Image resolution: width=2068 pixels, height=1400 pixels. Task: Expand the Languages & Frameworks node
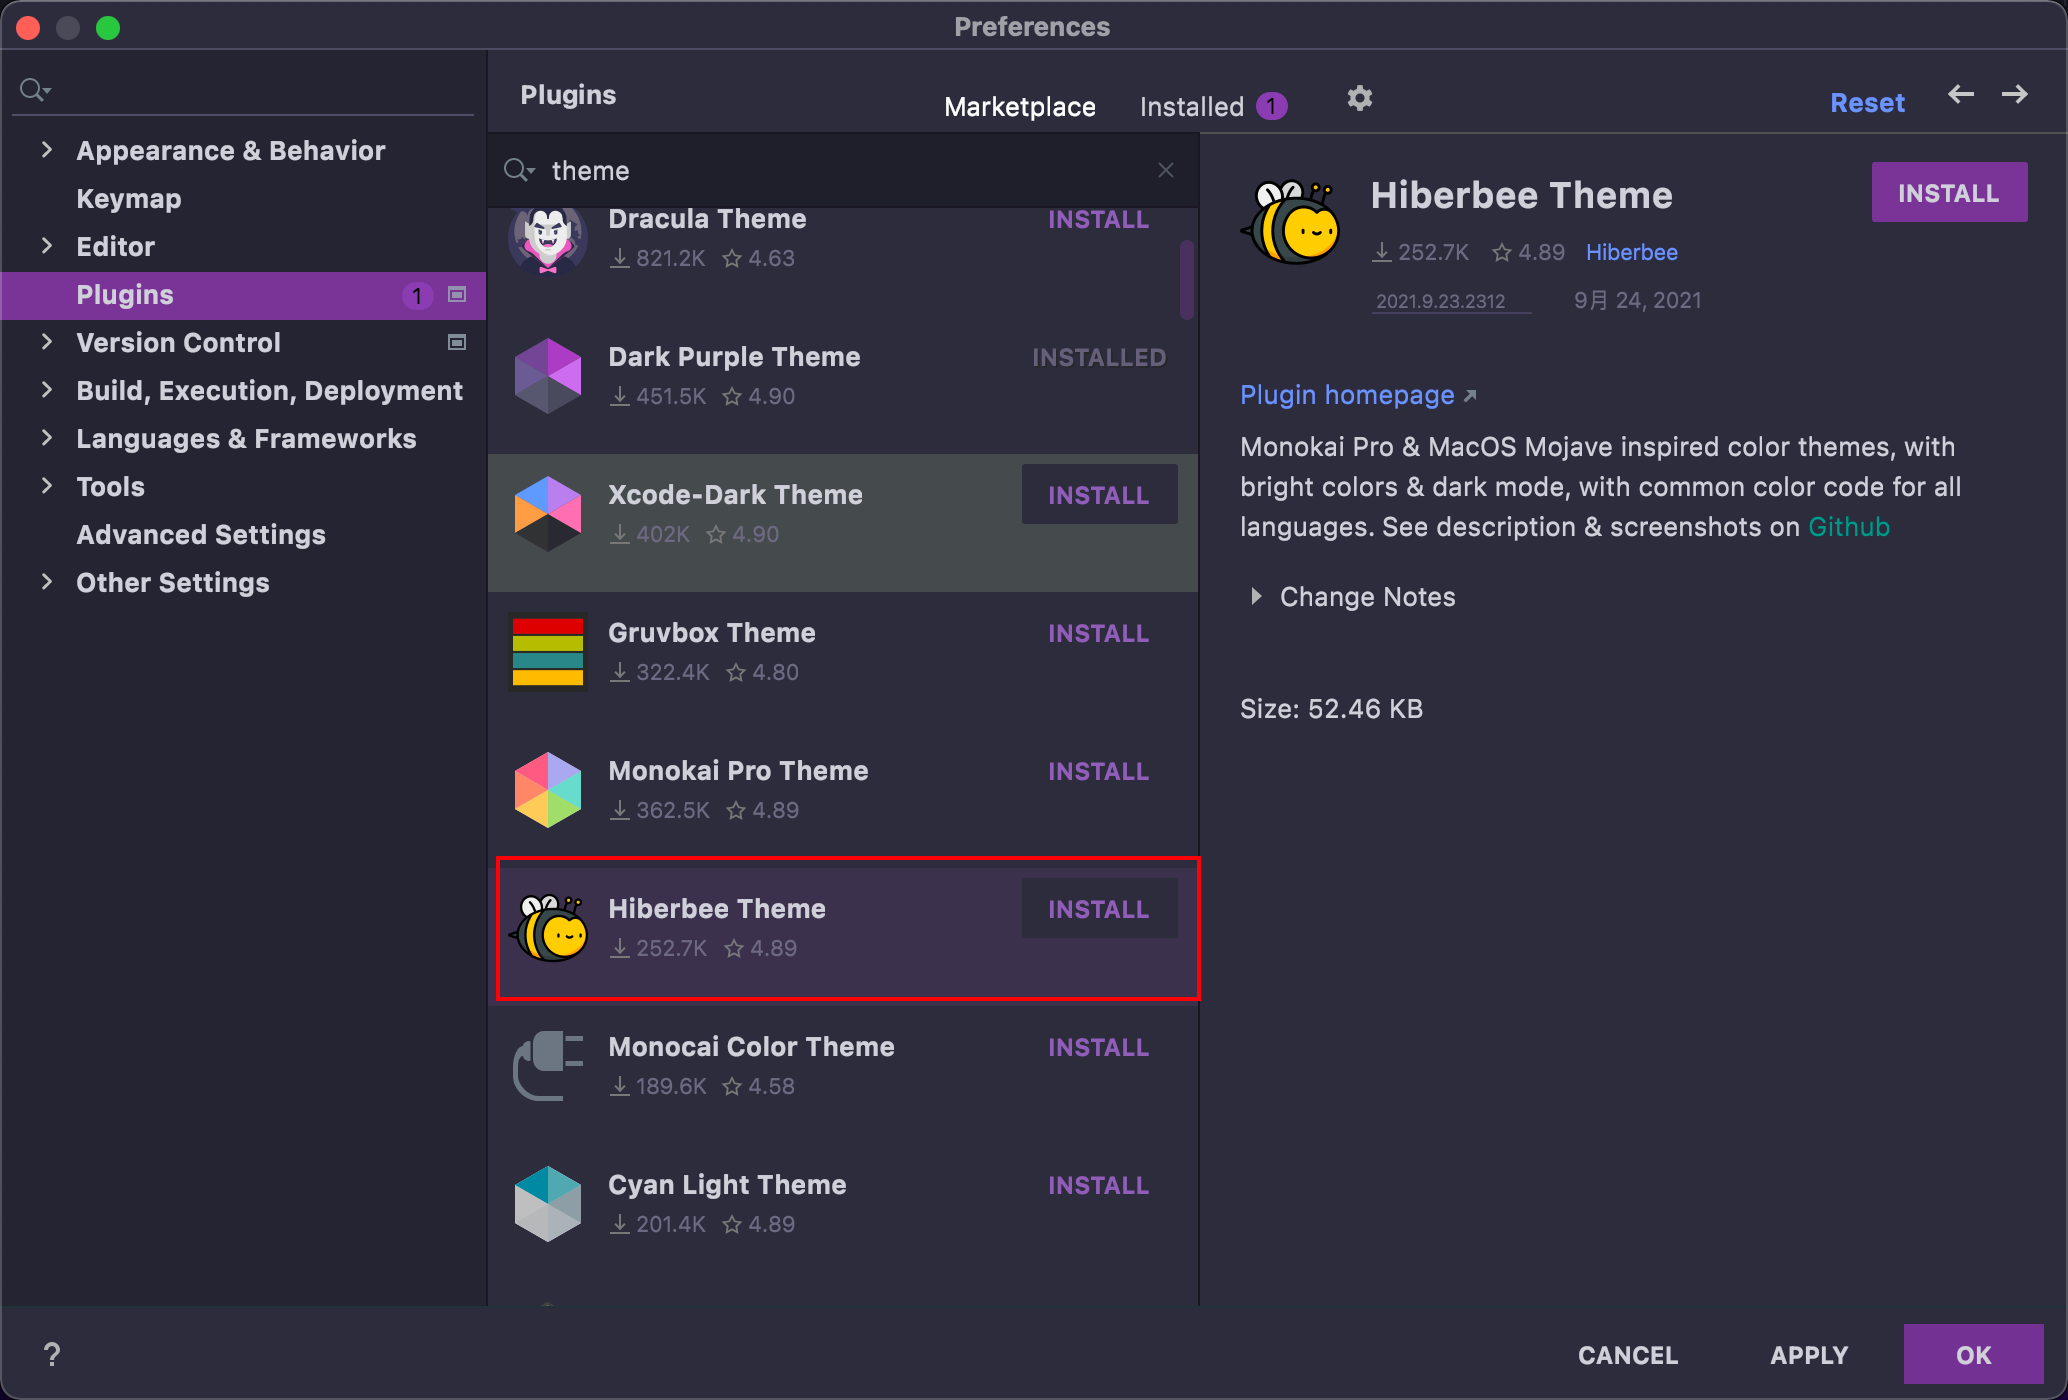coord(46,438)
